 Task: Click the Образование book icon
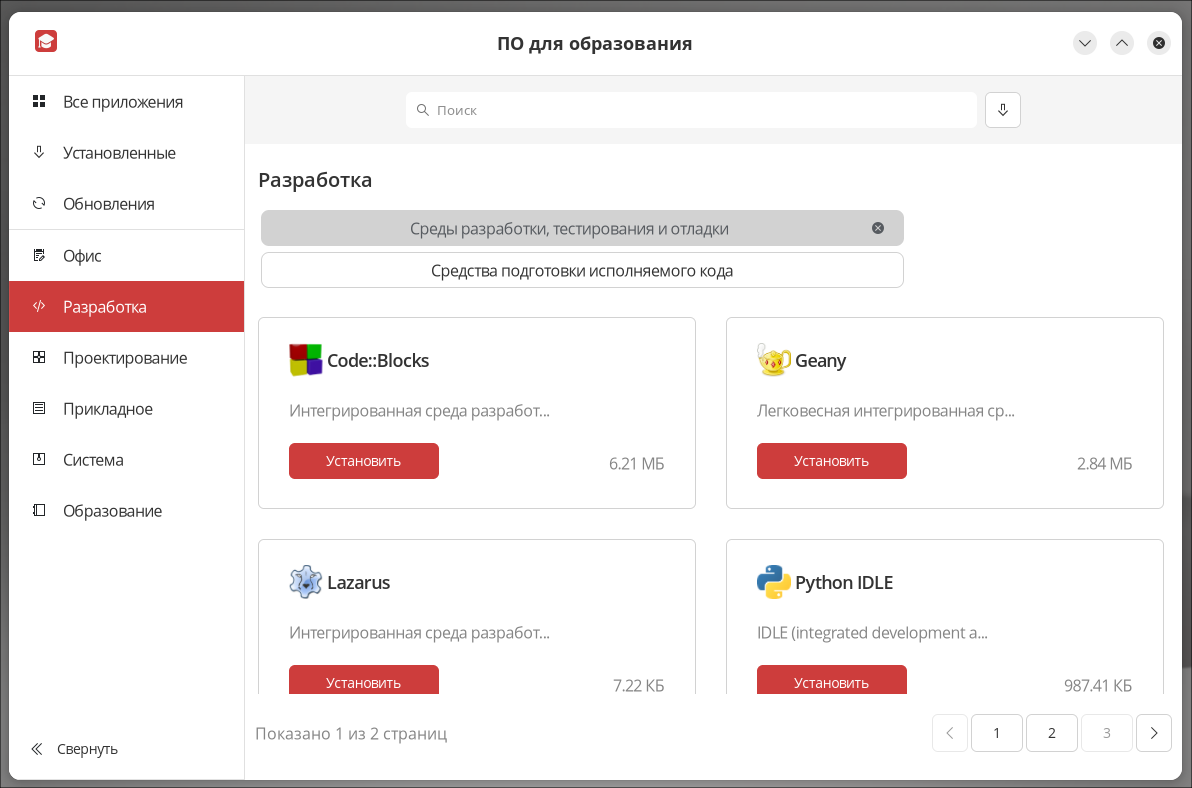coord(39,510)
